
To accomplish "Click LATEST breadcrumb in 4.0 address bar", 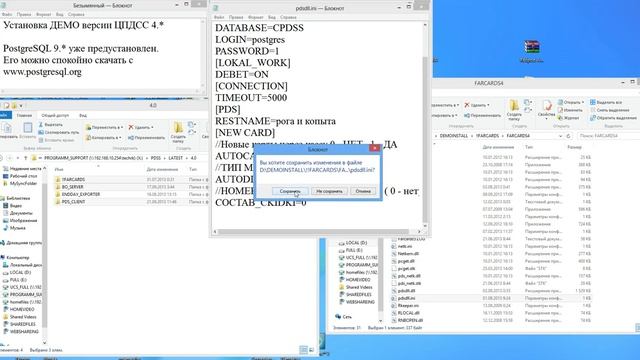I will click(176, 158).
